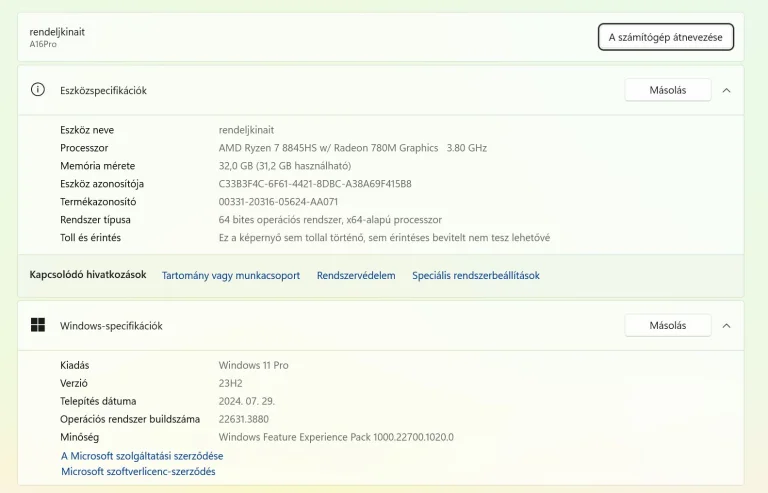This screenshot has height=493, width=768.
Task: Click the Kapcsolódó hivatkozások label
Action: 88,275
